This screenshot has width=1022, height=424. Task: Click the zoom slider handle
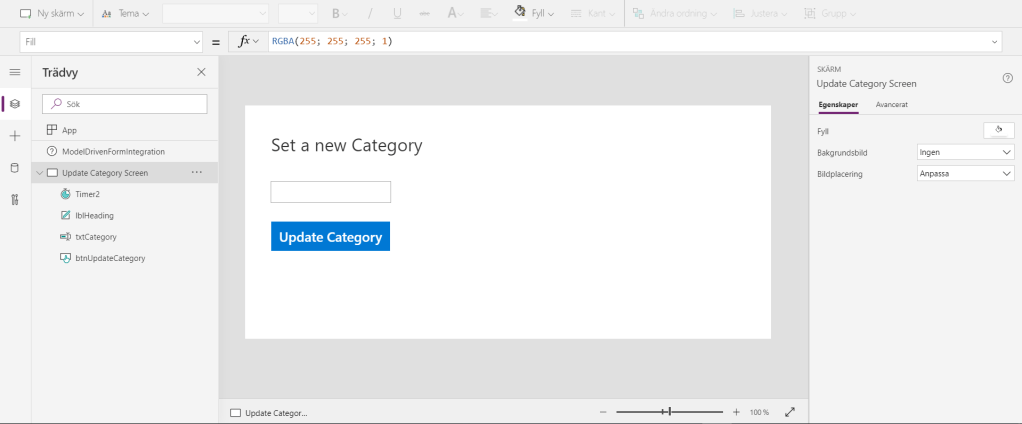tap(669, 411)
